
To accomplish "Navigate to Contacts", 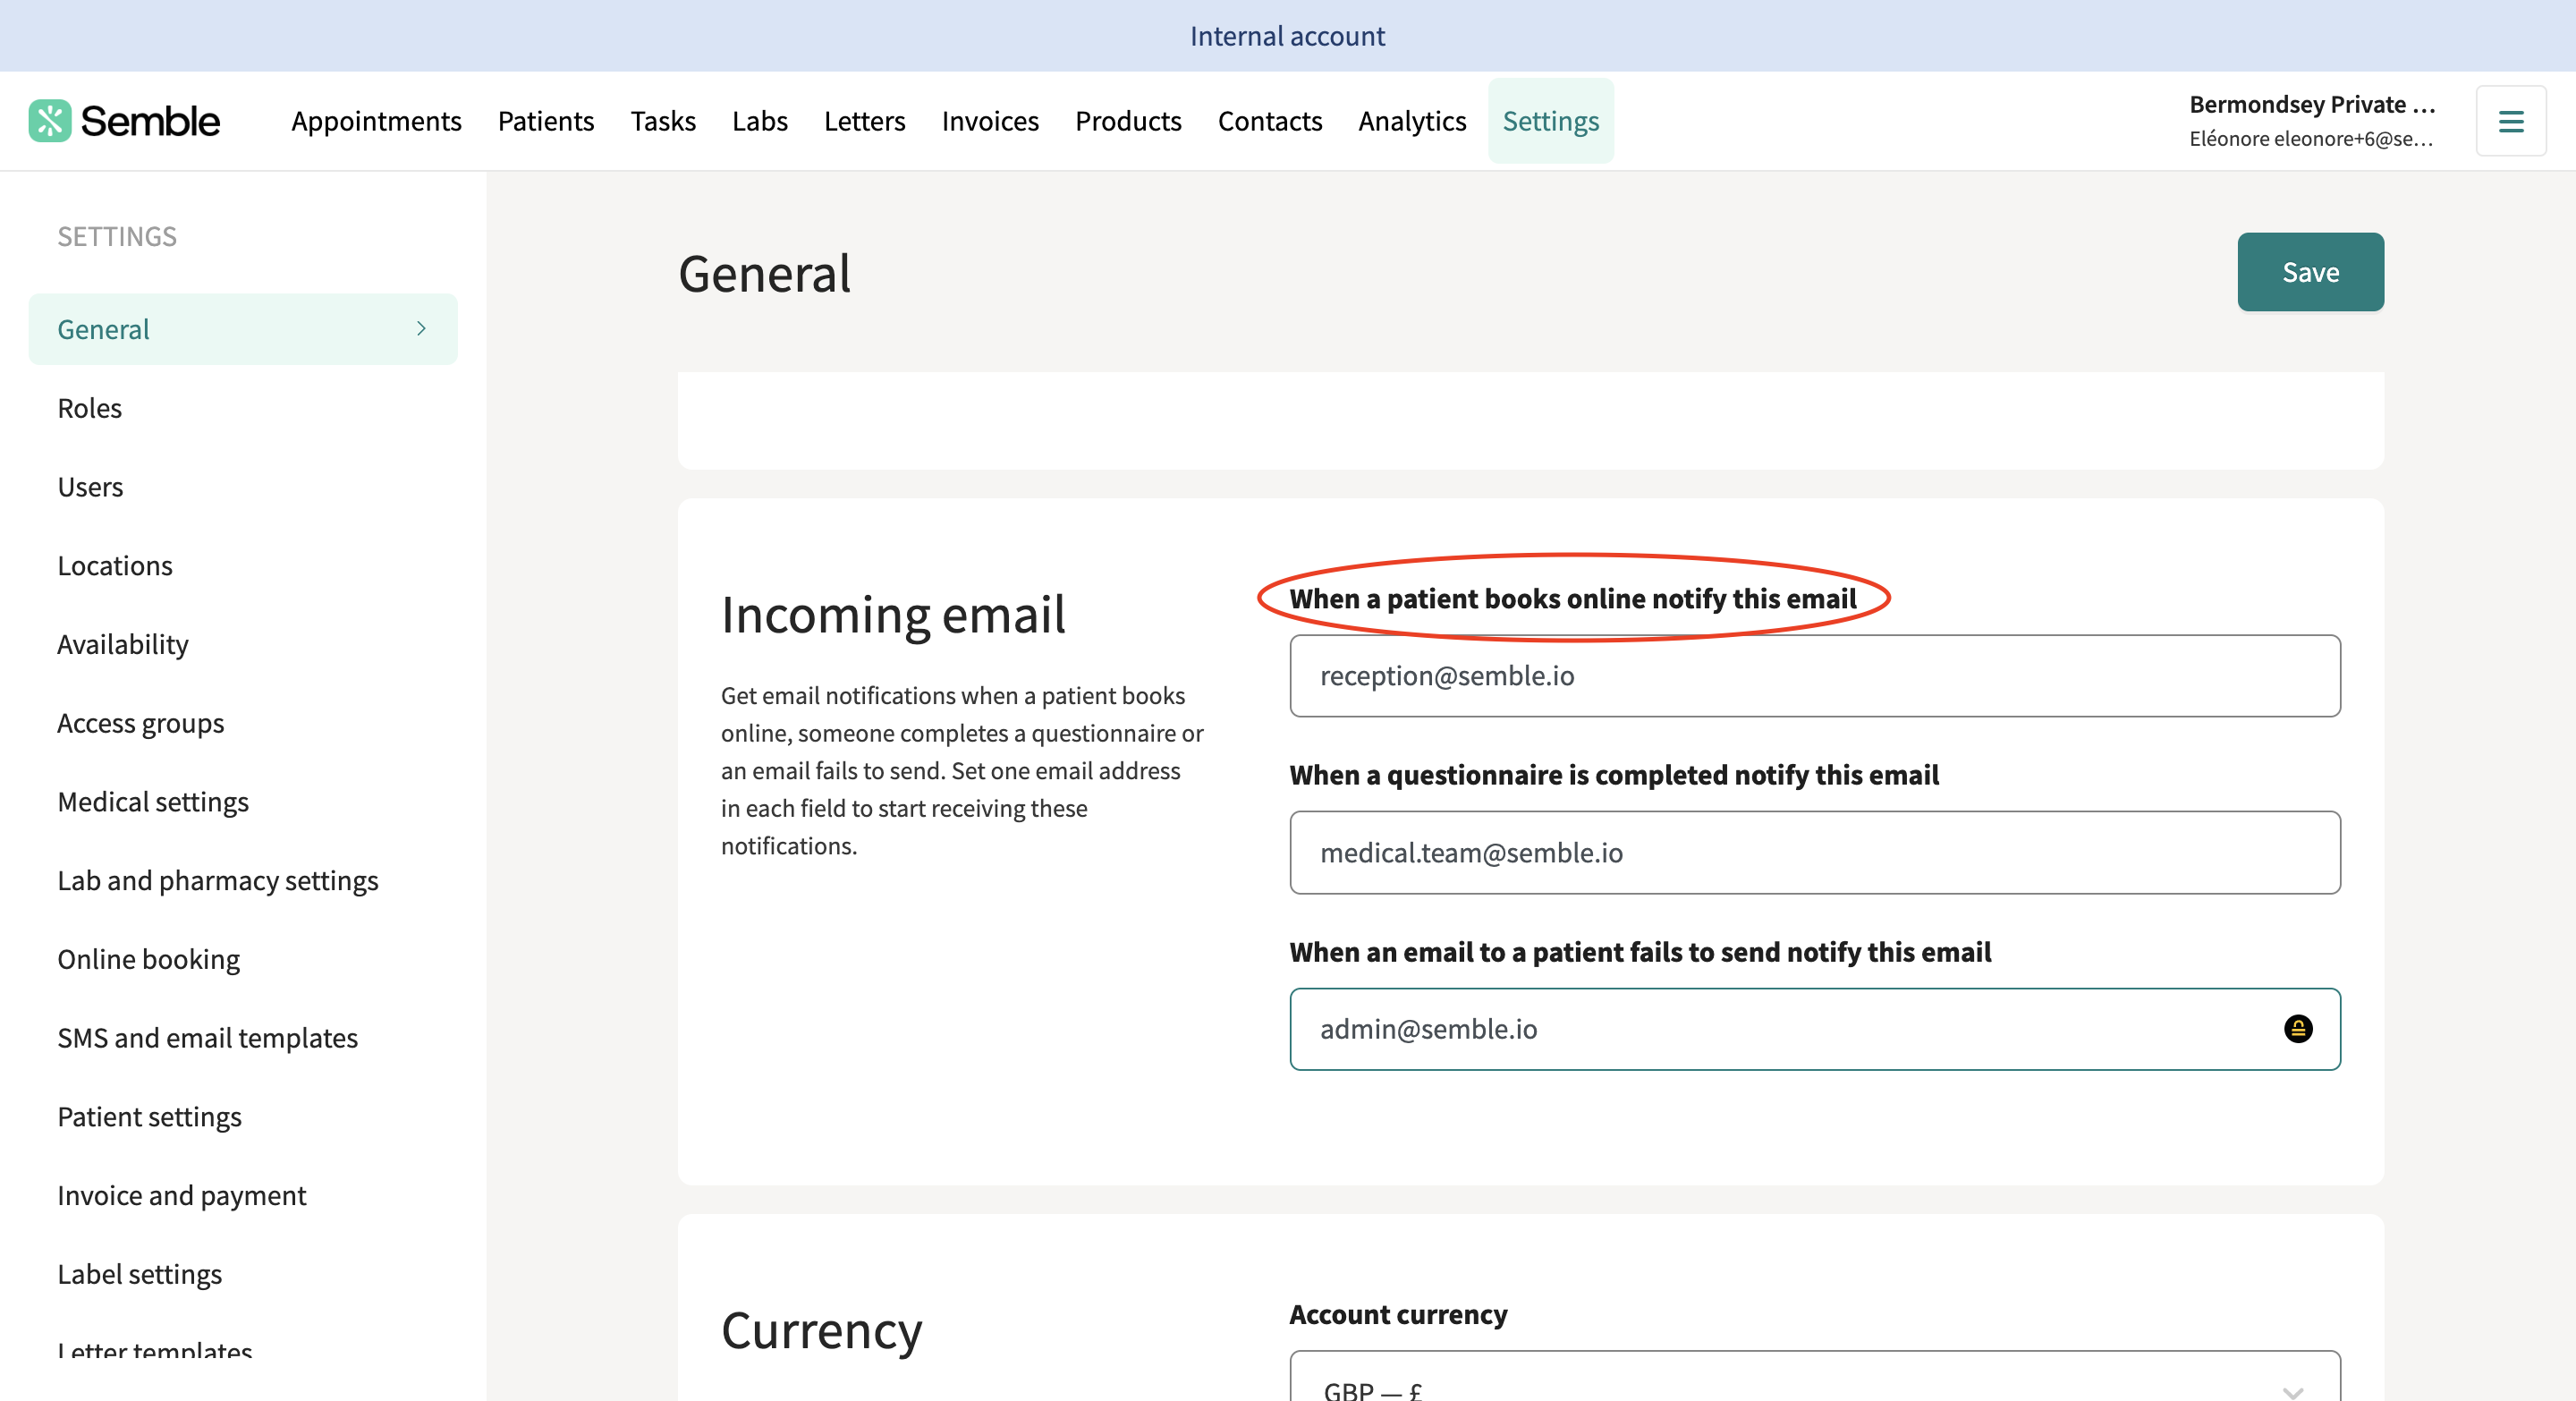I will click(x=1270, y=121).
